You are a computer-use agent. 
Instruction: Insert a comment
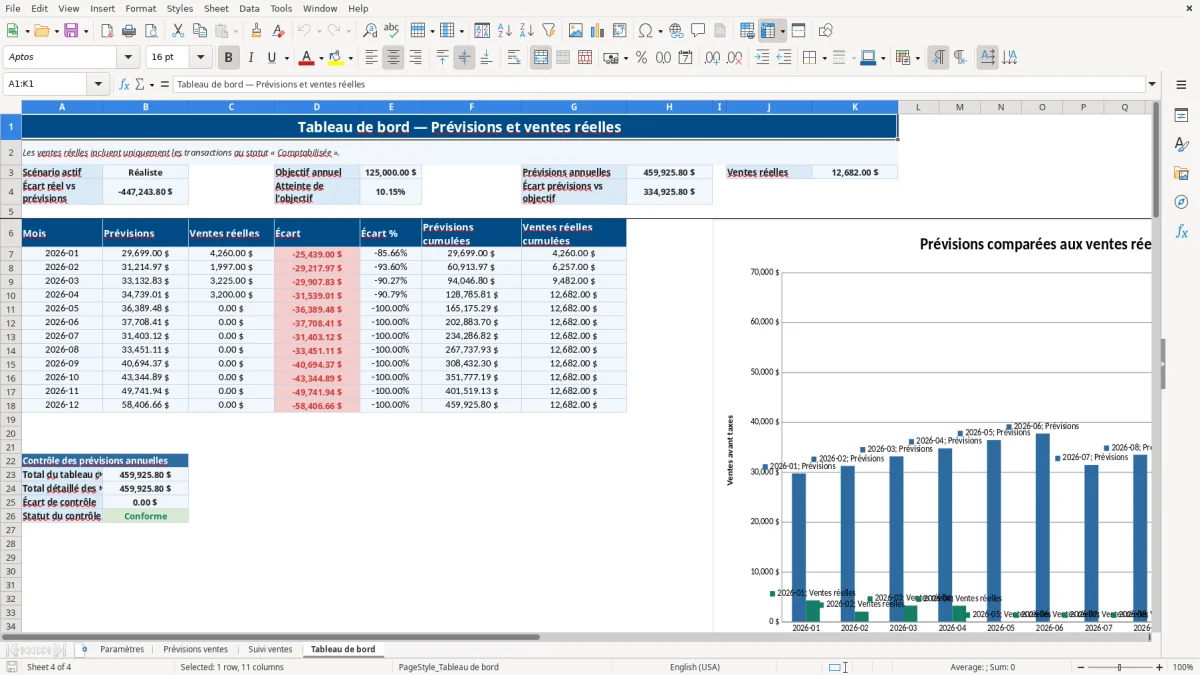(x=698, y=31)
